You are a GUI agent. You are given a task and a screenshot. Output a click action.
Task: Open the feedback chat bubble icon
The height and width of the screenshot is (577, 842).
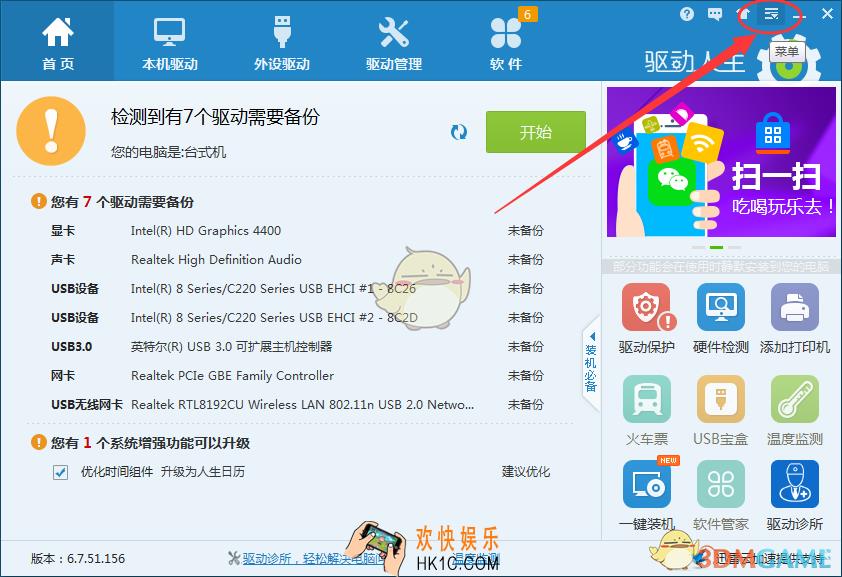[x=715, y=14]
